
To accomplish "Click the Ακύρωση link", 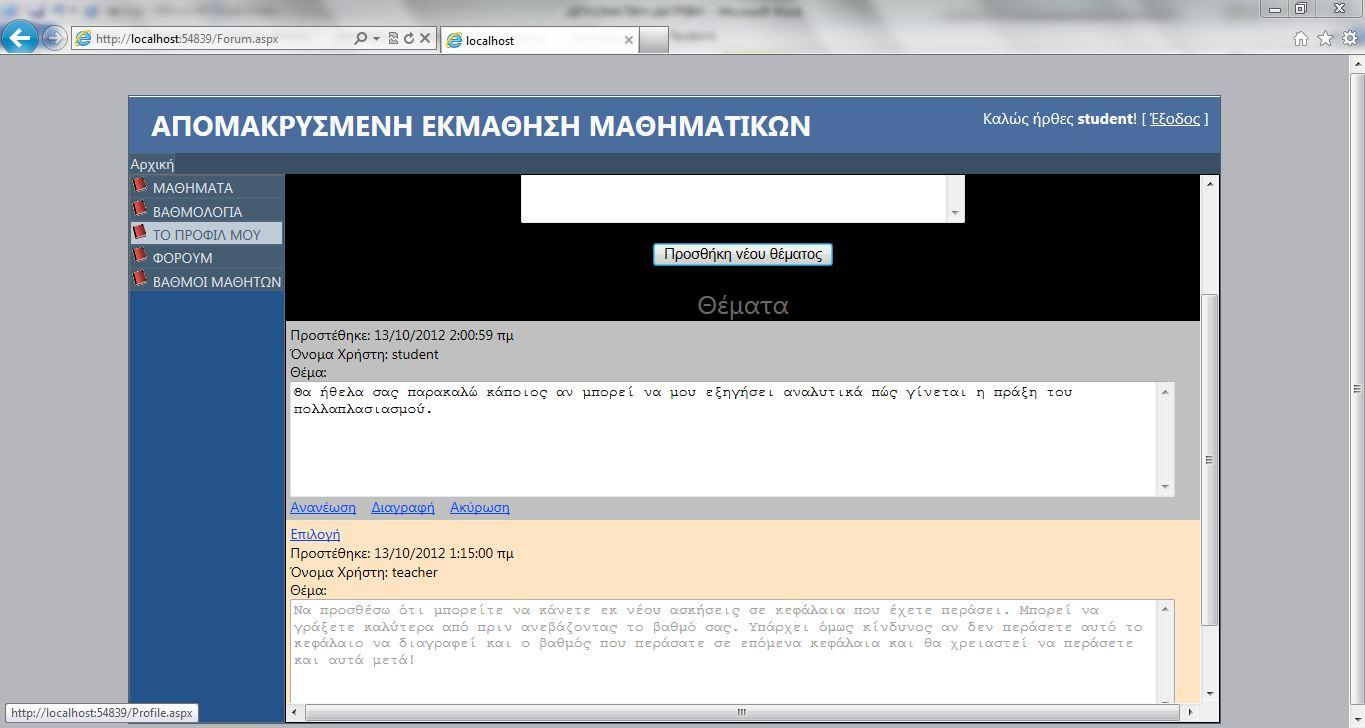I will click(480, 507).
